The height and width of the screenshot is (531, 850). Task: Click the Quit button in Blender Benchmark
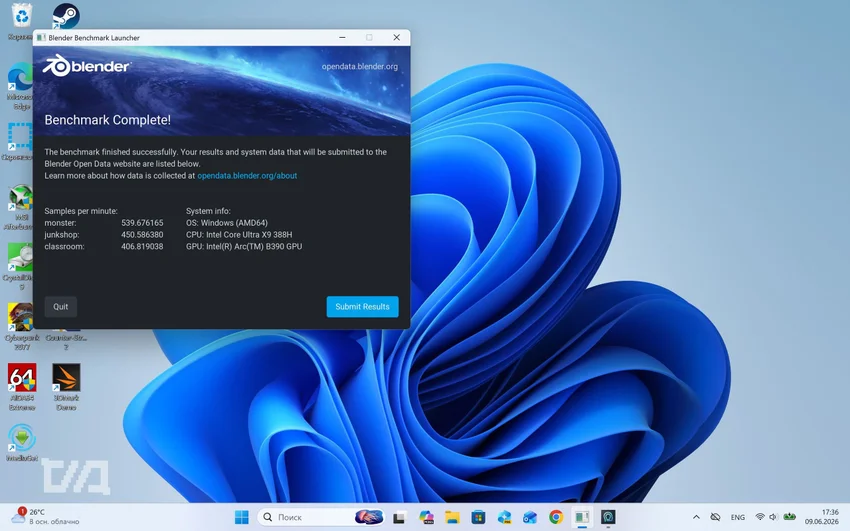pos(60,307)
